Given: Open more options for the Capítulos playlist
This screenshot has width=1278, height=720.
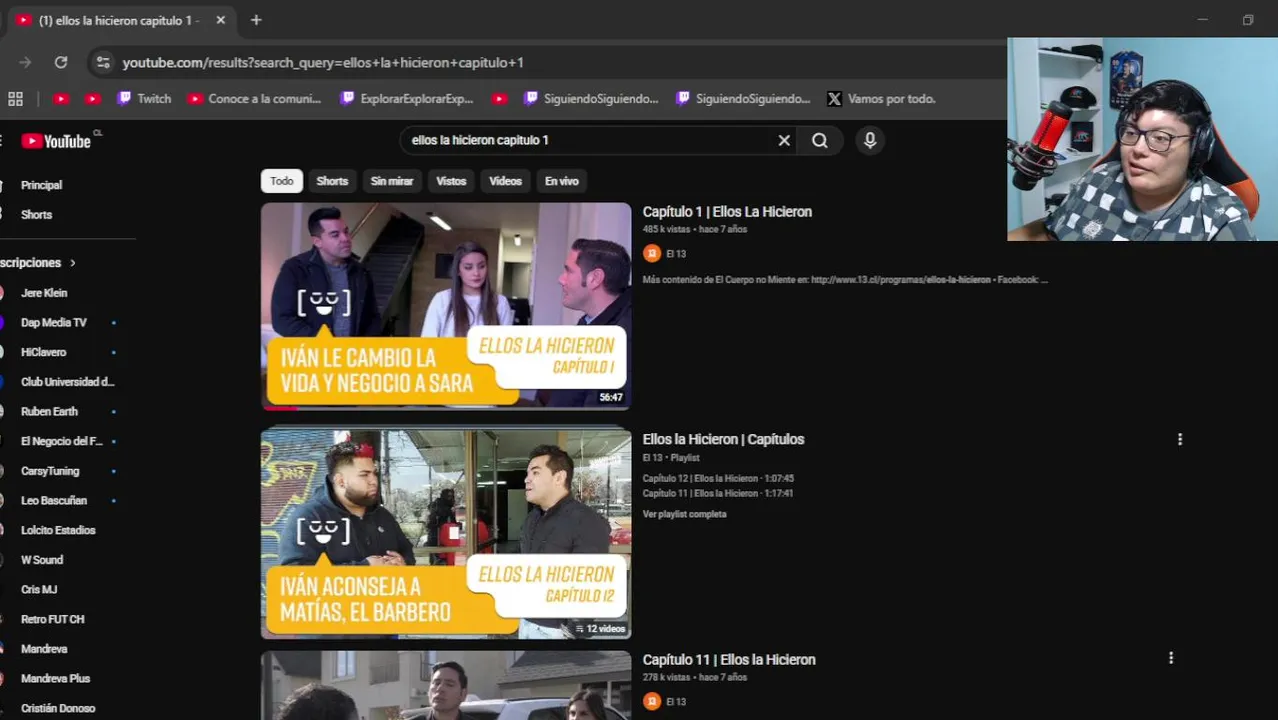Looking at the screenshot, I should click(1180, 439).
